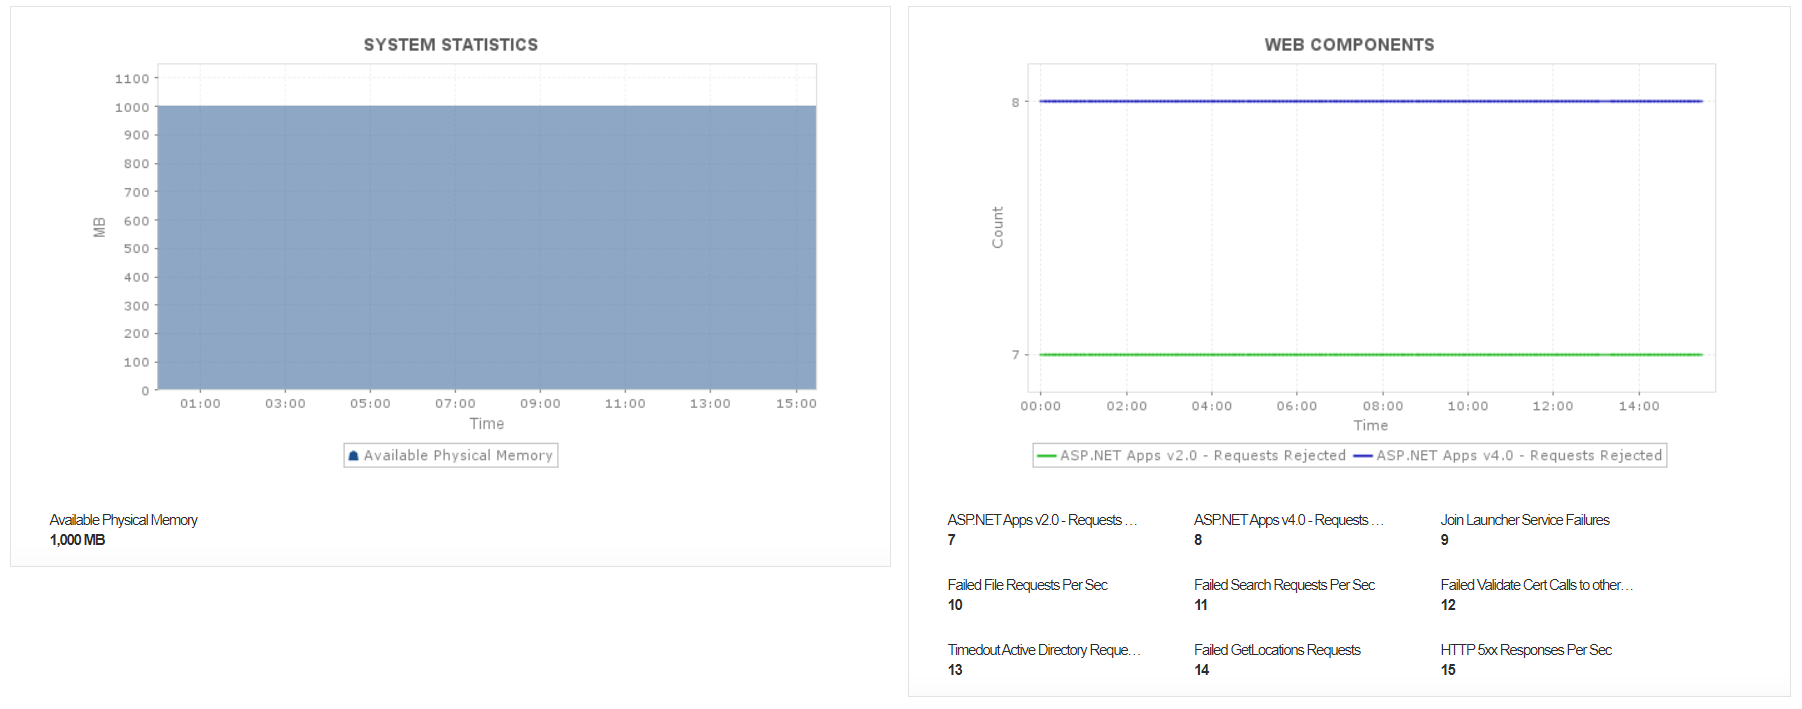Image resolution: width=1802 pixels, height=709 pixels.
Task: Click the blue ASP.NET v4.0 legend line
Action: click(x=1363, y=456)
